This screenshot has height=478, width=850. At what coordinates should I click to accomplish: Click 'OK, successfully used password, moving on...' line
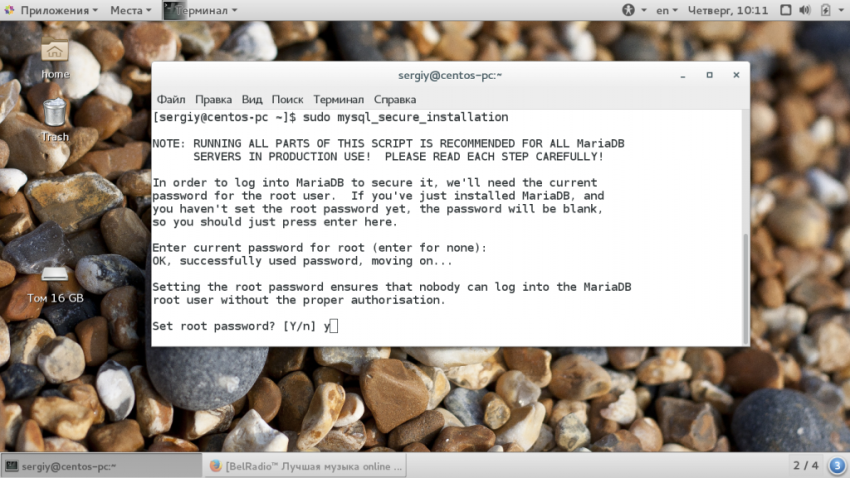(x=302, y=261)
